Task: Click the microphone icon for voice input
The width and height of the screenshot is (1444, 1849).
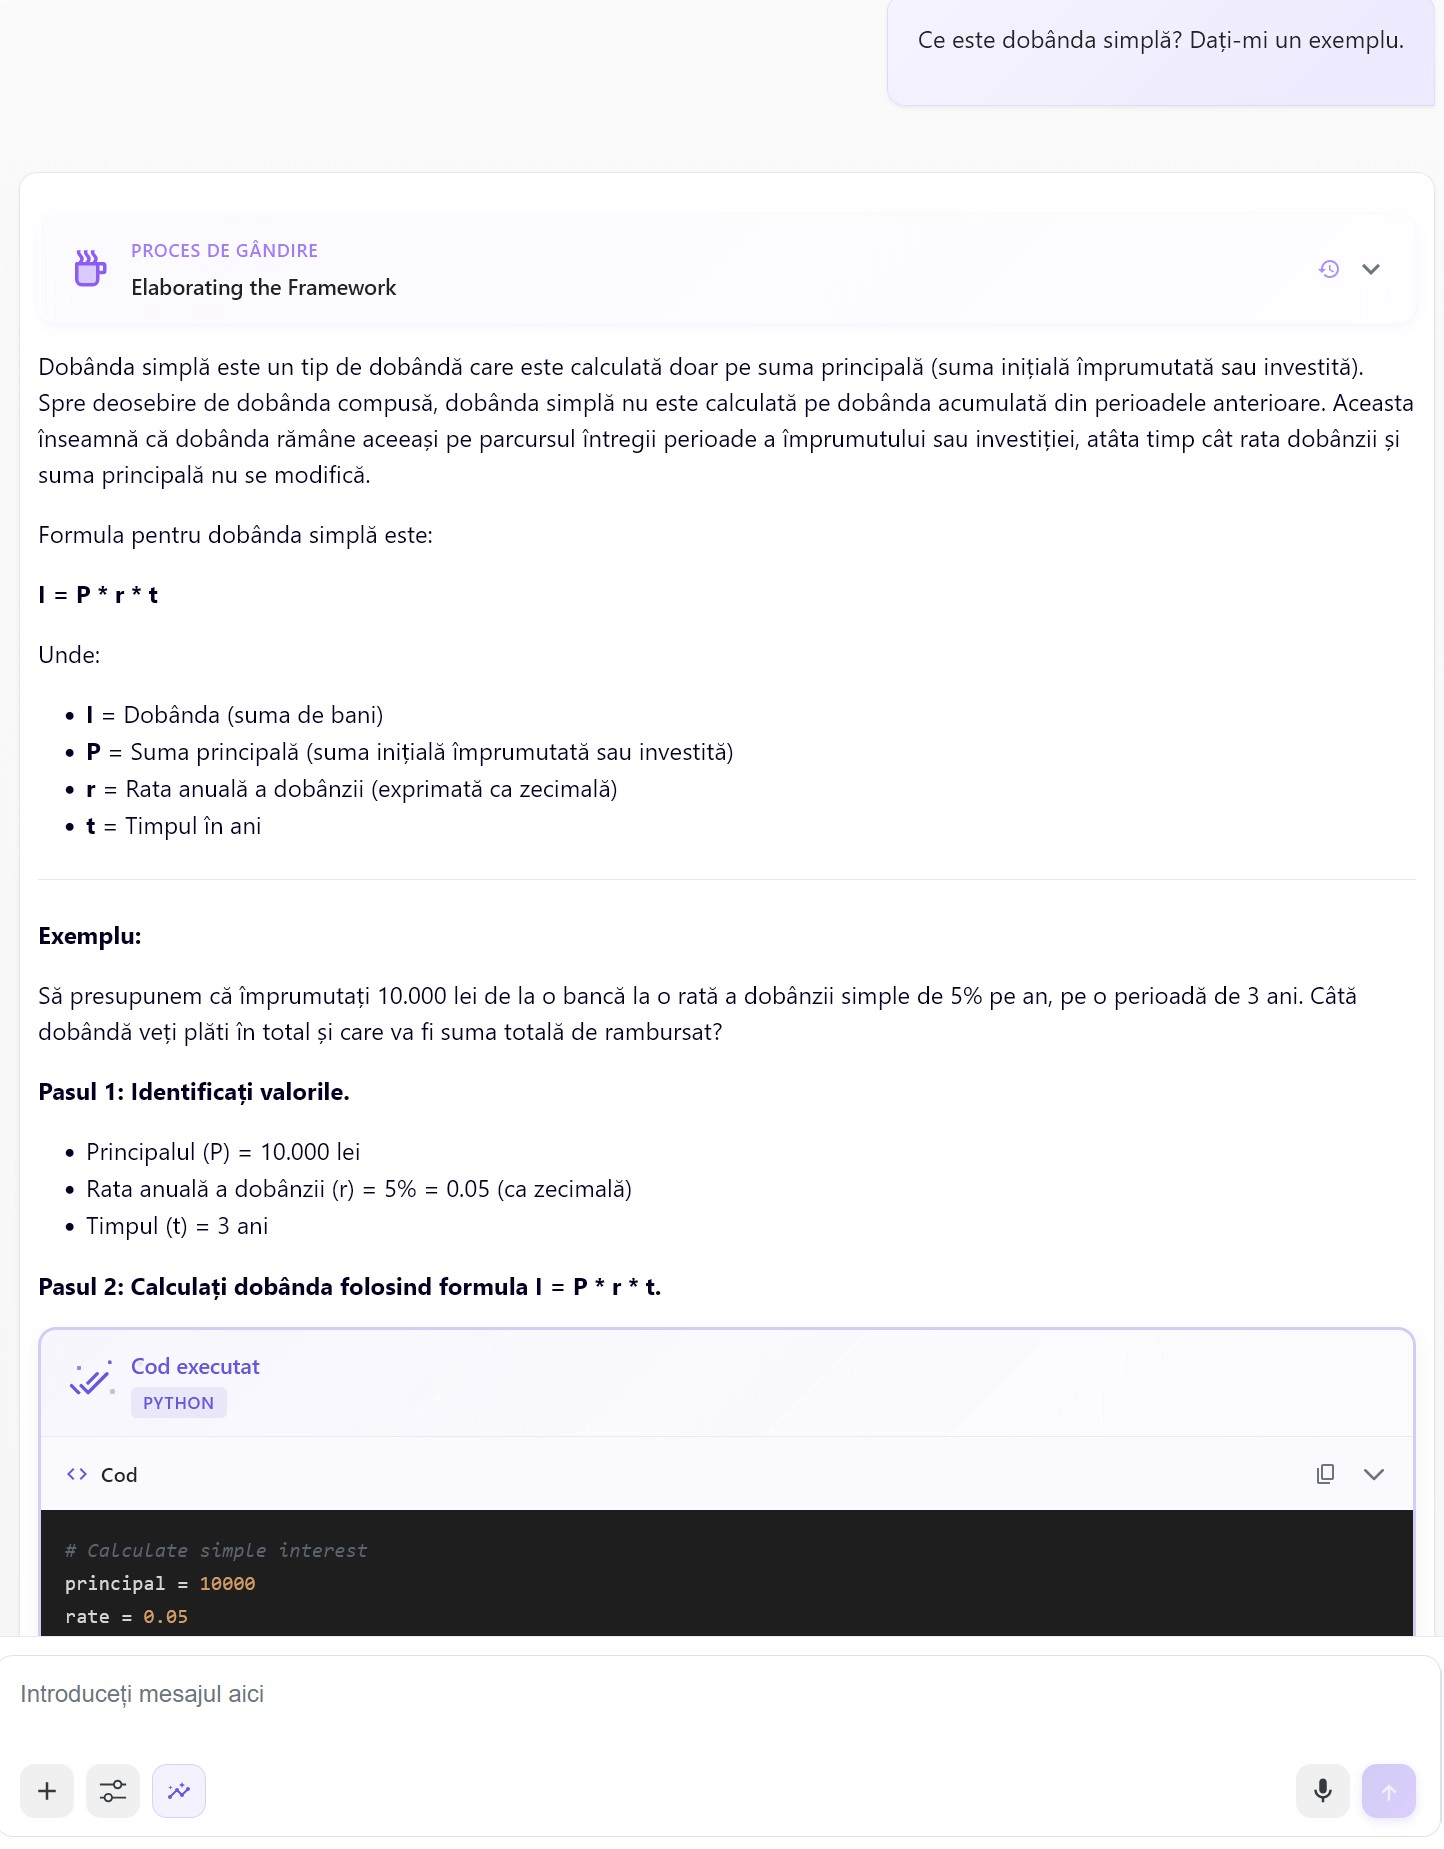Action: coord(1322,1791)
